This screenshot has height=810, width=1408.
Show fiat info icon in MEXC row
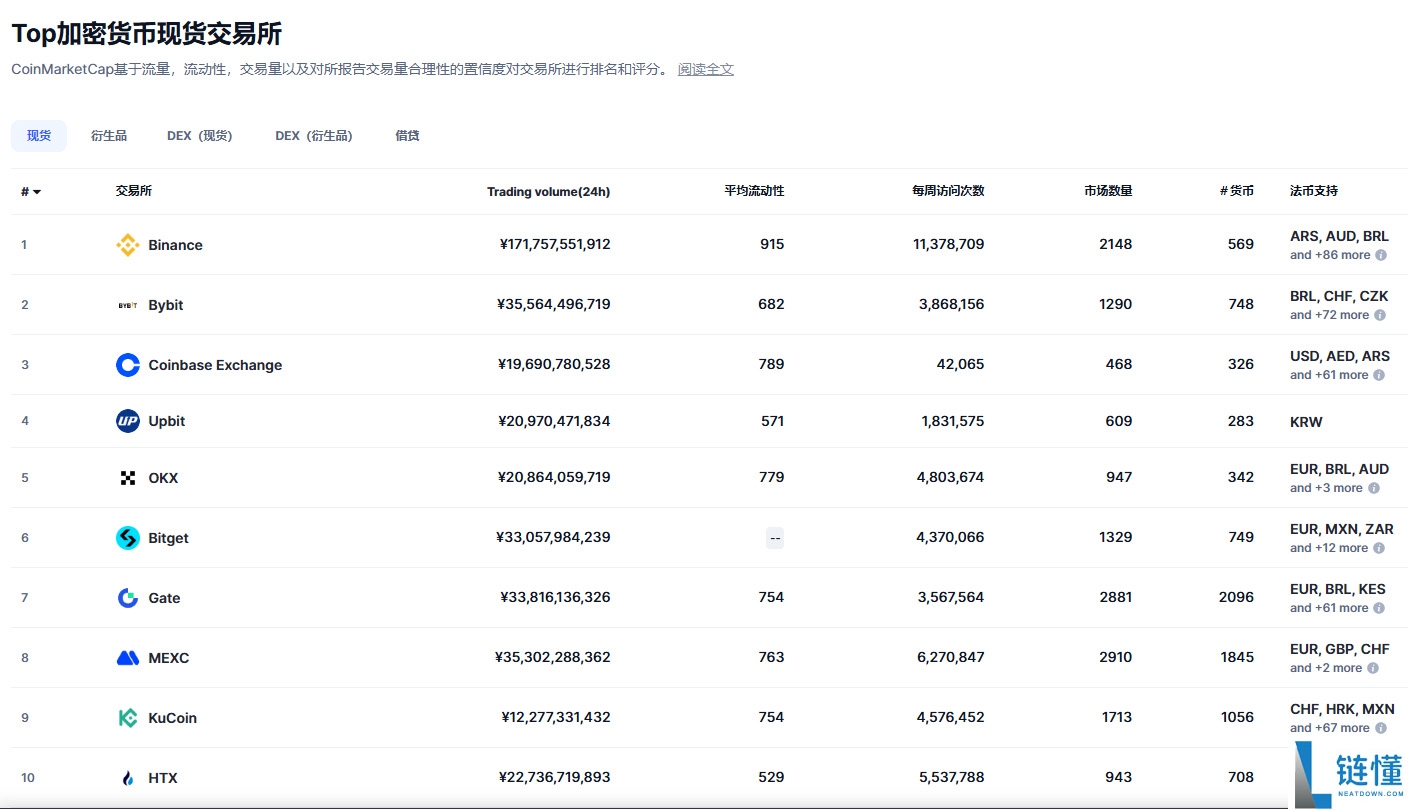[1373, 668]
